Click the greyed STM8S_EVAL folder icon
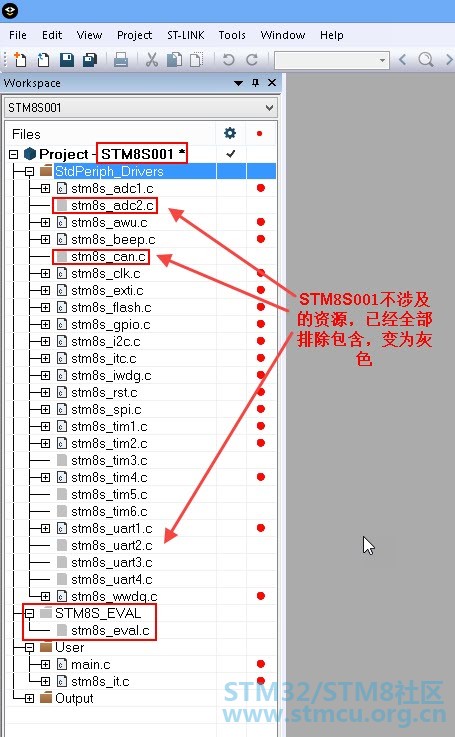The image size is (455, 737). tap(46, 613)
